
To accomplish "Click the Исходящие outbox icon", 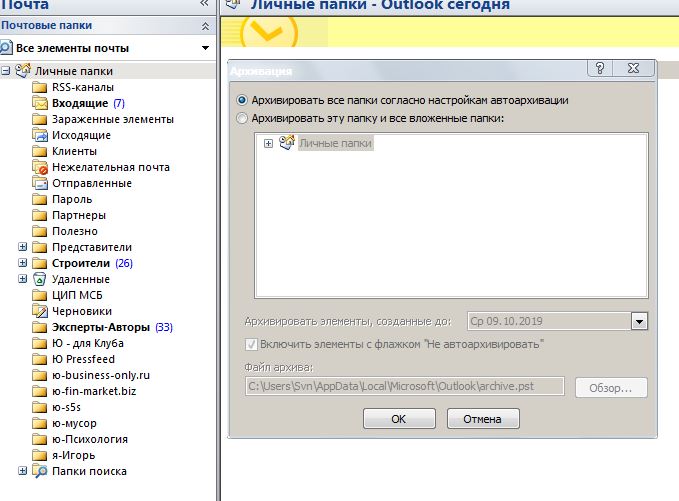I will (39, 136).
